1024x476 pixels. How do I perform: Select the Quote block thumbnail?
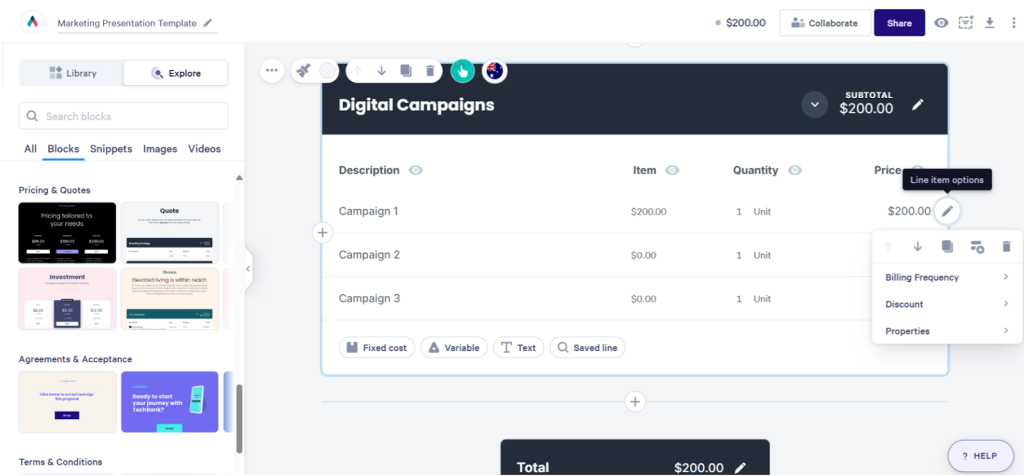(x=170, y=233)
